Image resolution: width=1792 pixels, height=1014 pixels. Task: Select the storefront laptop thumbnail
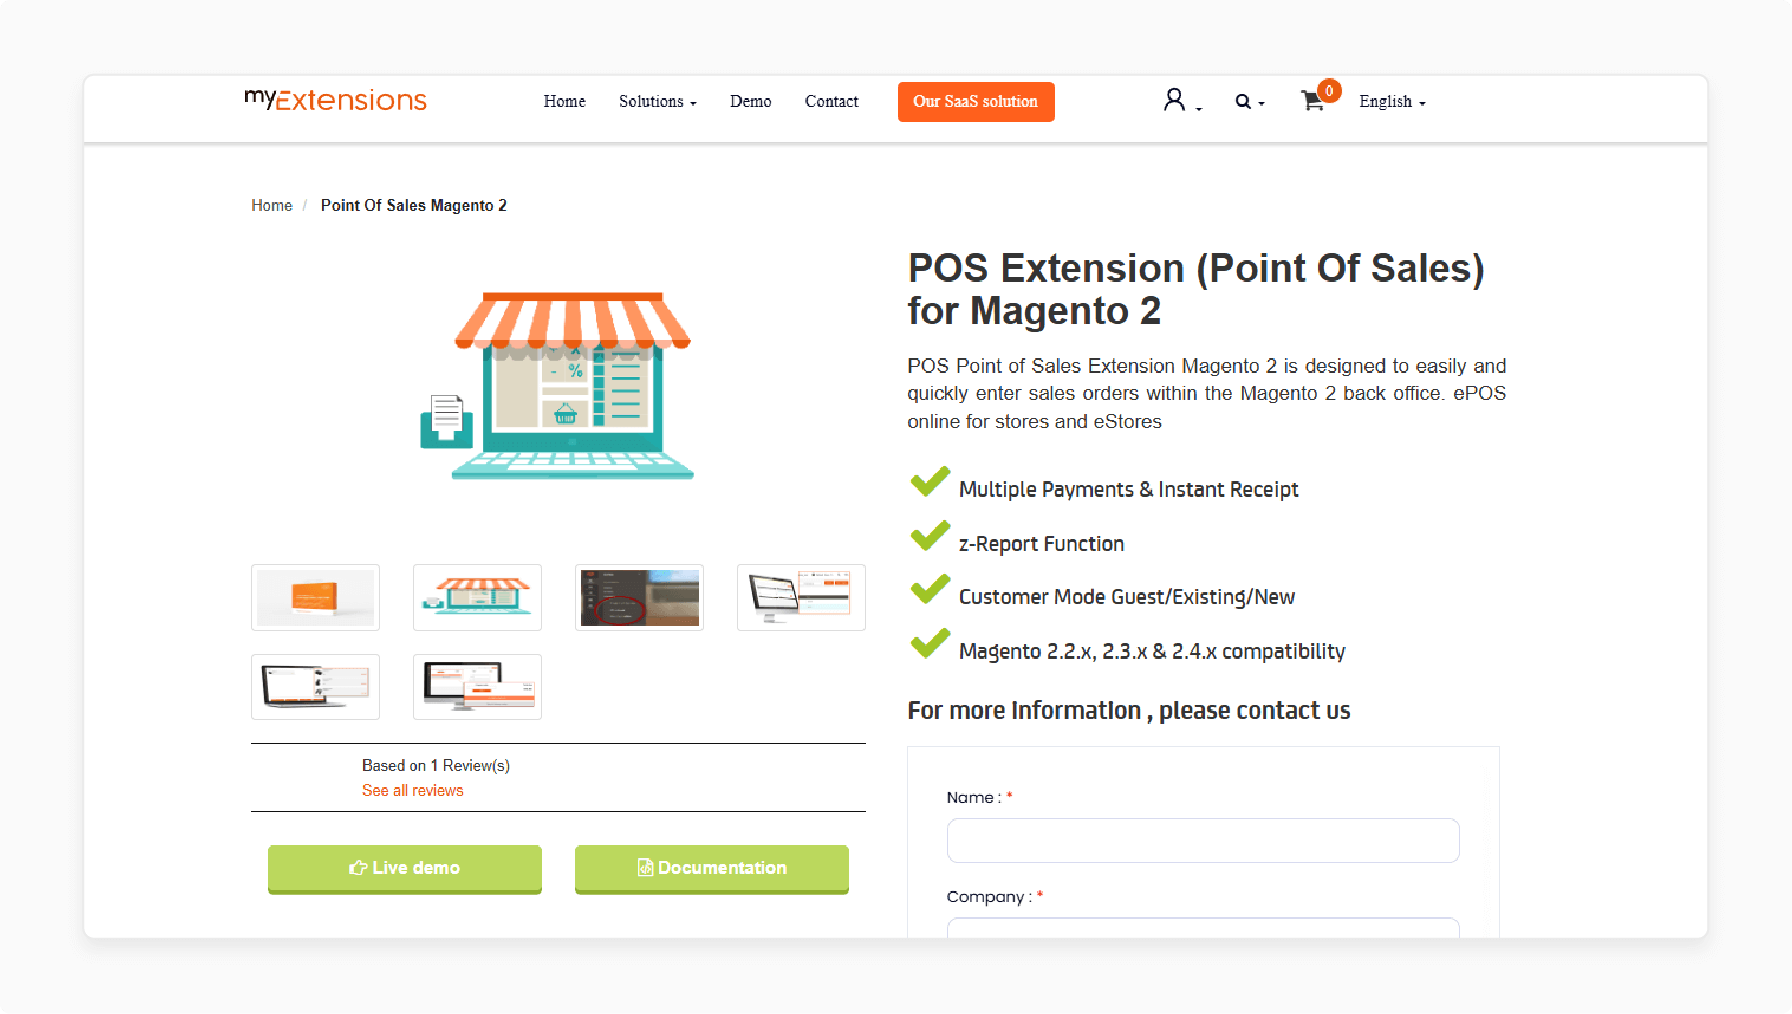tap(477, 597)
